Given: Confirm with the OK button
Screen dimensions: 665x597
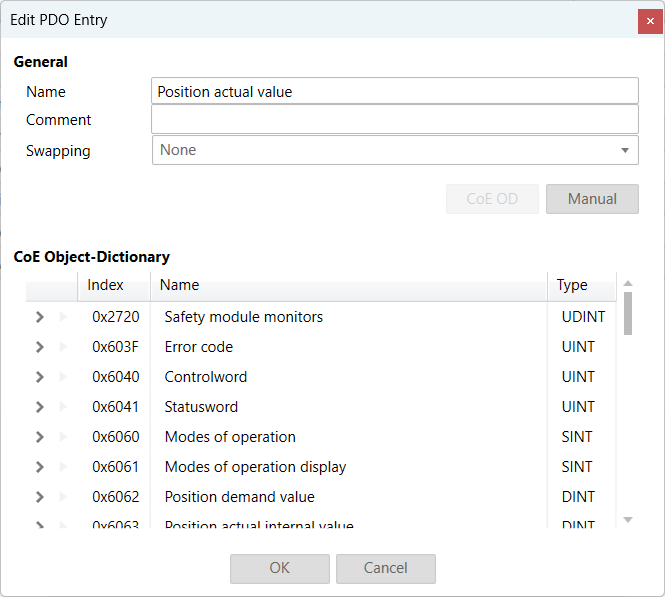Looking at the screenshot, I should point(280,568).
